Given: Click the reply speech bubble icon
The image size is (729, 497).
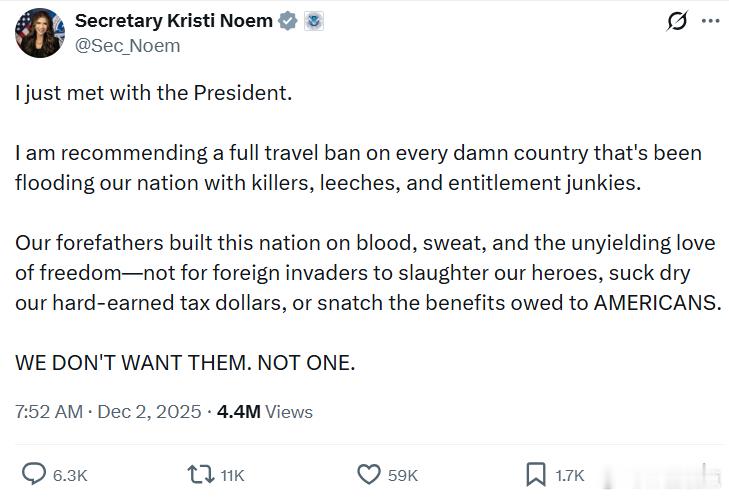Looking at the screenshot, I should [x=34, y=474].
